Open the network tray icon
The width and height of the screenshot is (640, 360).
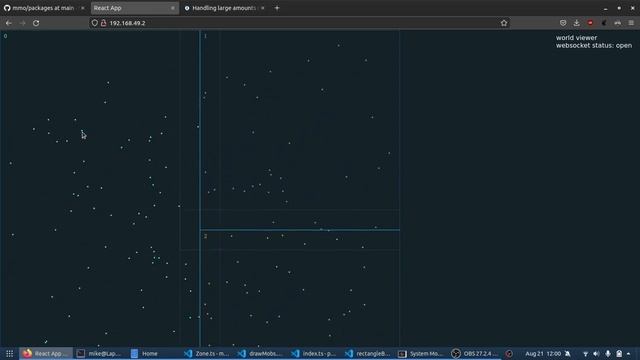pos(585,354)
